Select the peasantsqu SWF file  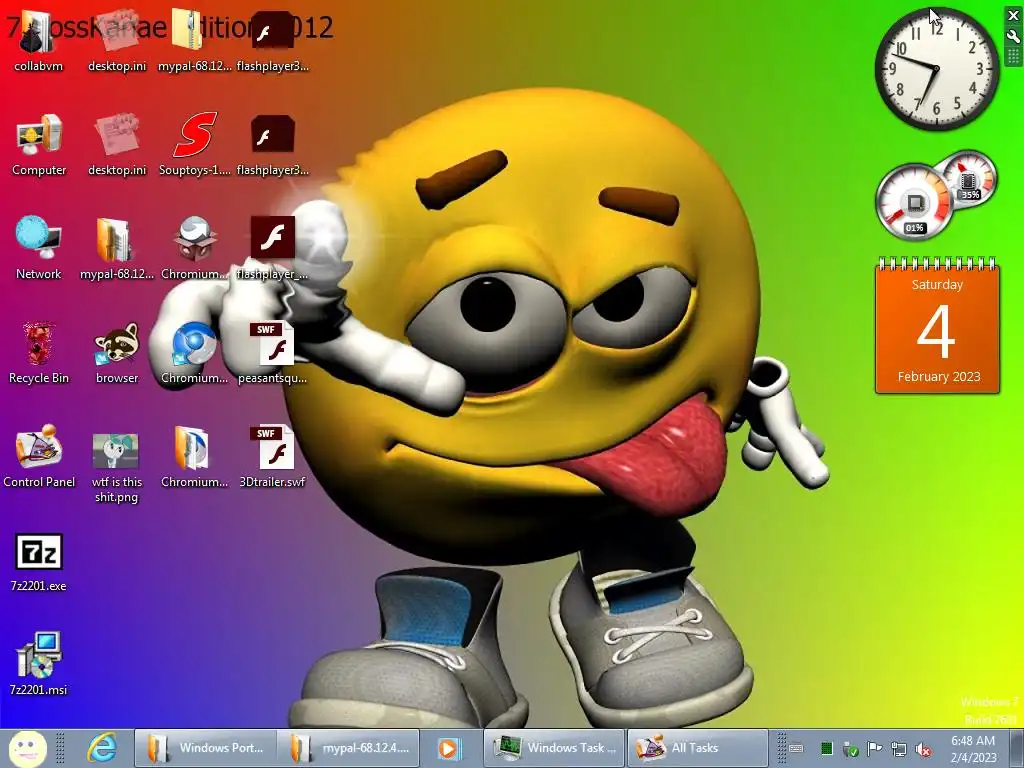click(272, 352)
